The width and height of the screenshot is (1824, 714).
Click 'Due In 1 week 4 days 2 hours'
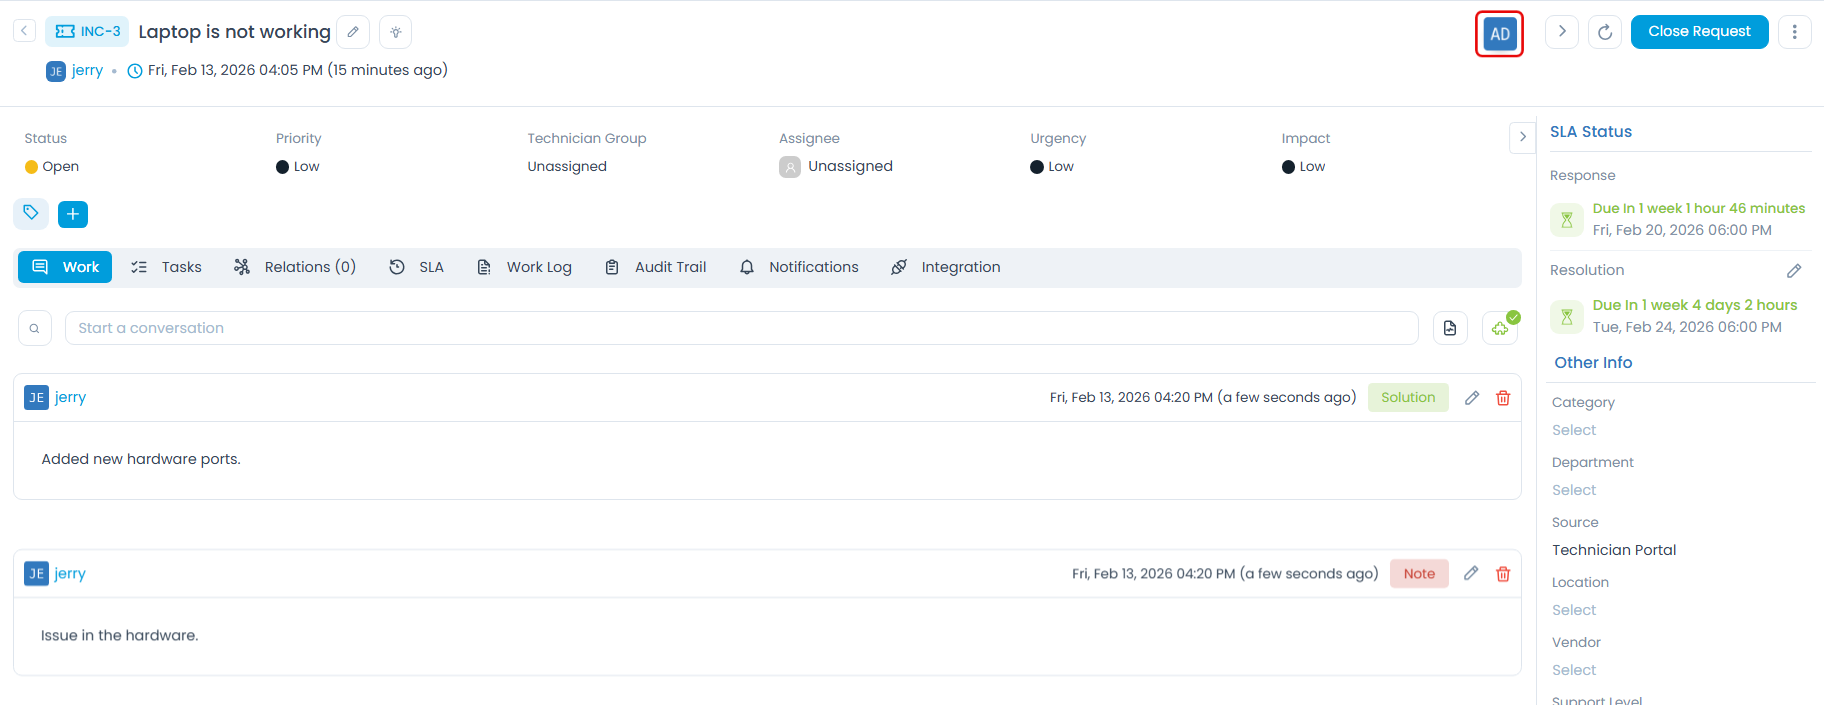[x=1695, y=305]
